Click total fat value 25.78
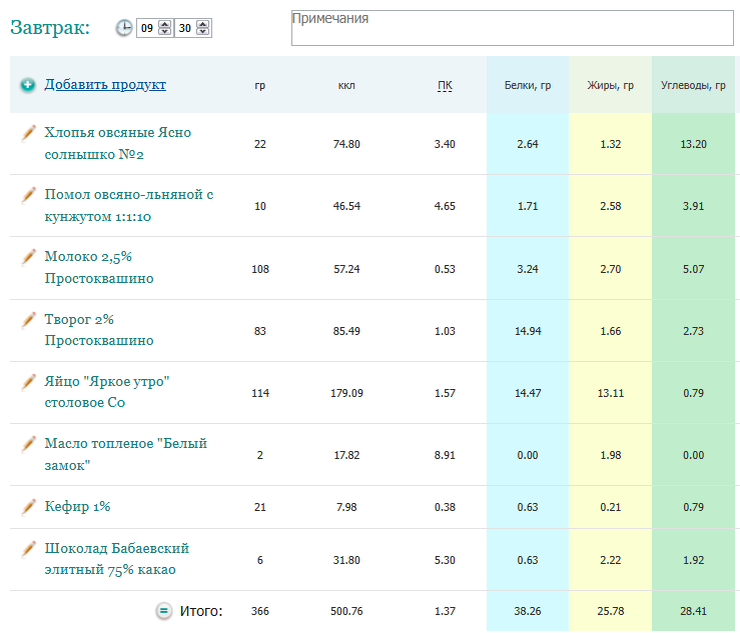This screenshot has height=633, width=740. point(610,611)
